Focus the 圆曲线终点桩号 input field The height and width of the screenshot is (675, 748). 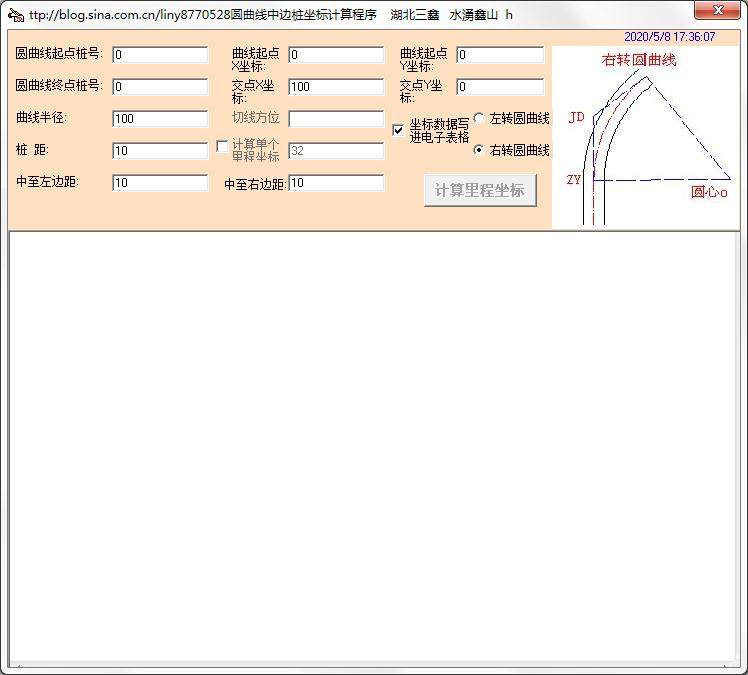click(160, 87)
